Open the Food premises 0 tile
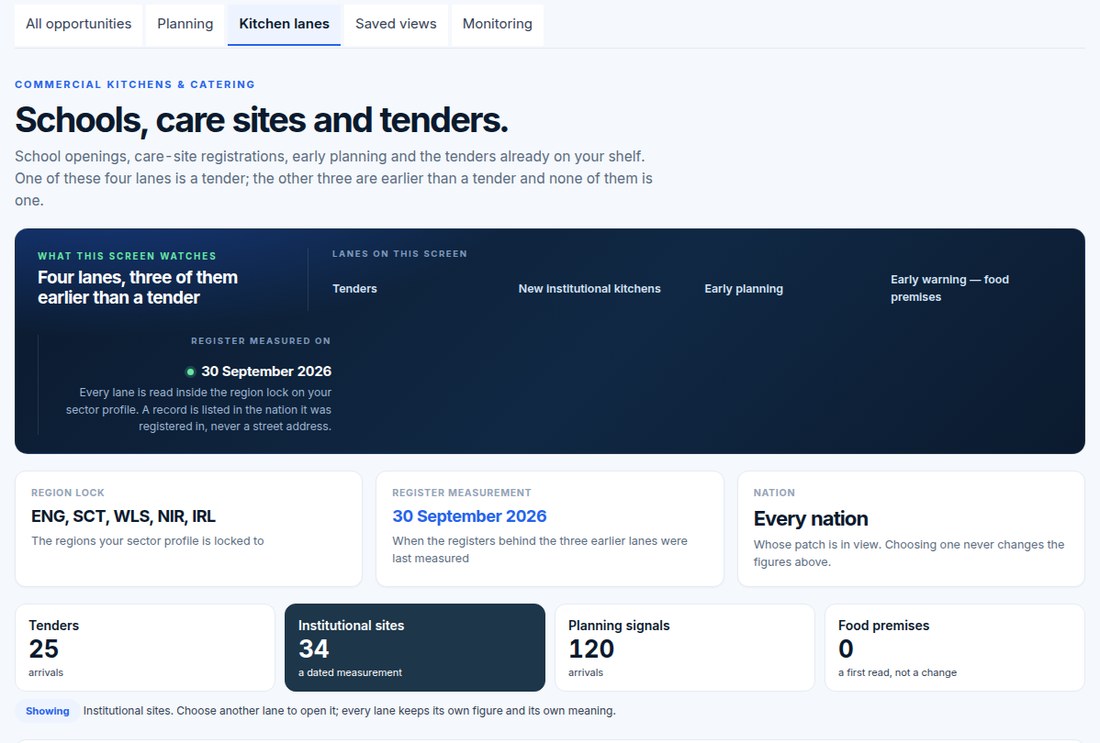 click(x=955, y=648)
